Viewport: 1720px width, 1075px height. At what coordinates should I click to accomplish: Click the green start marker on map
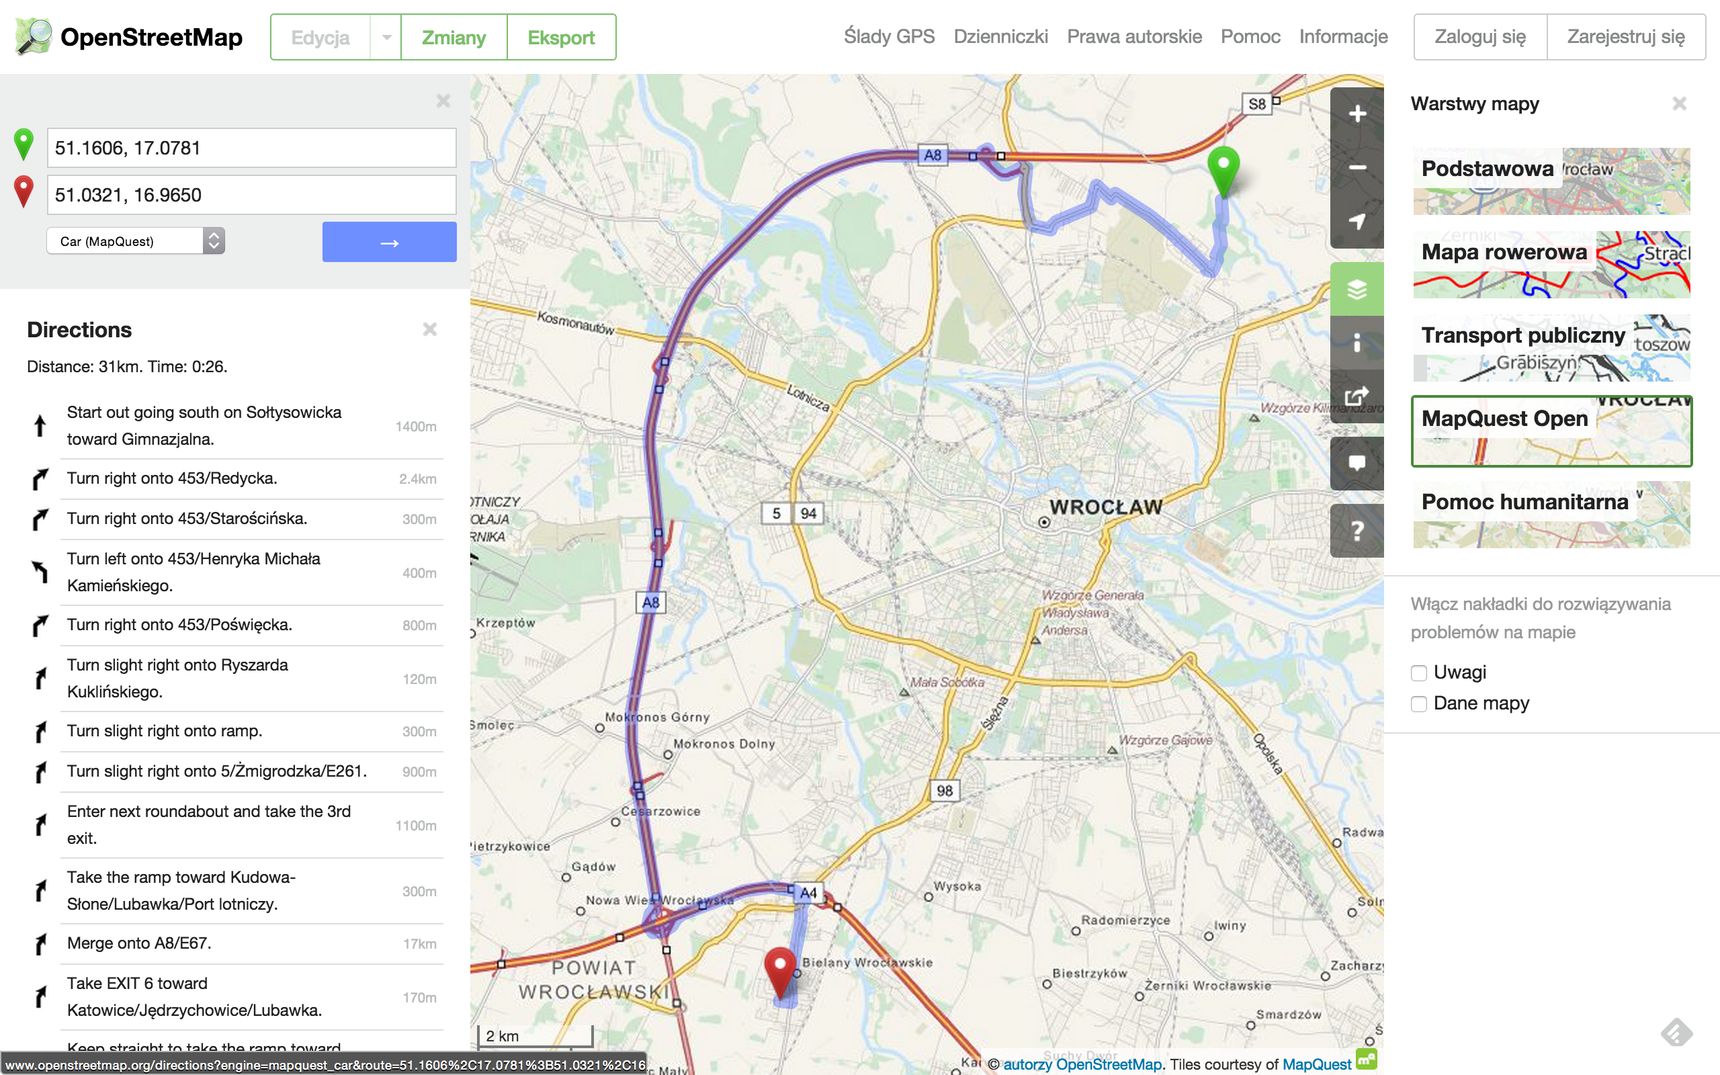pos(1223,170)
